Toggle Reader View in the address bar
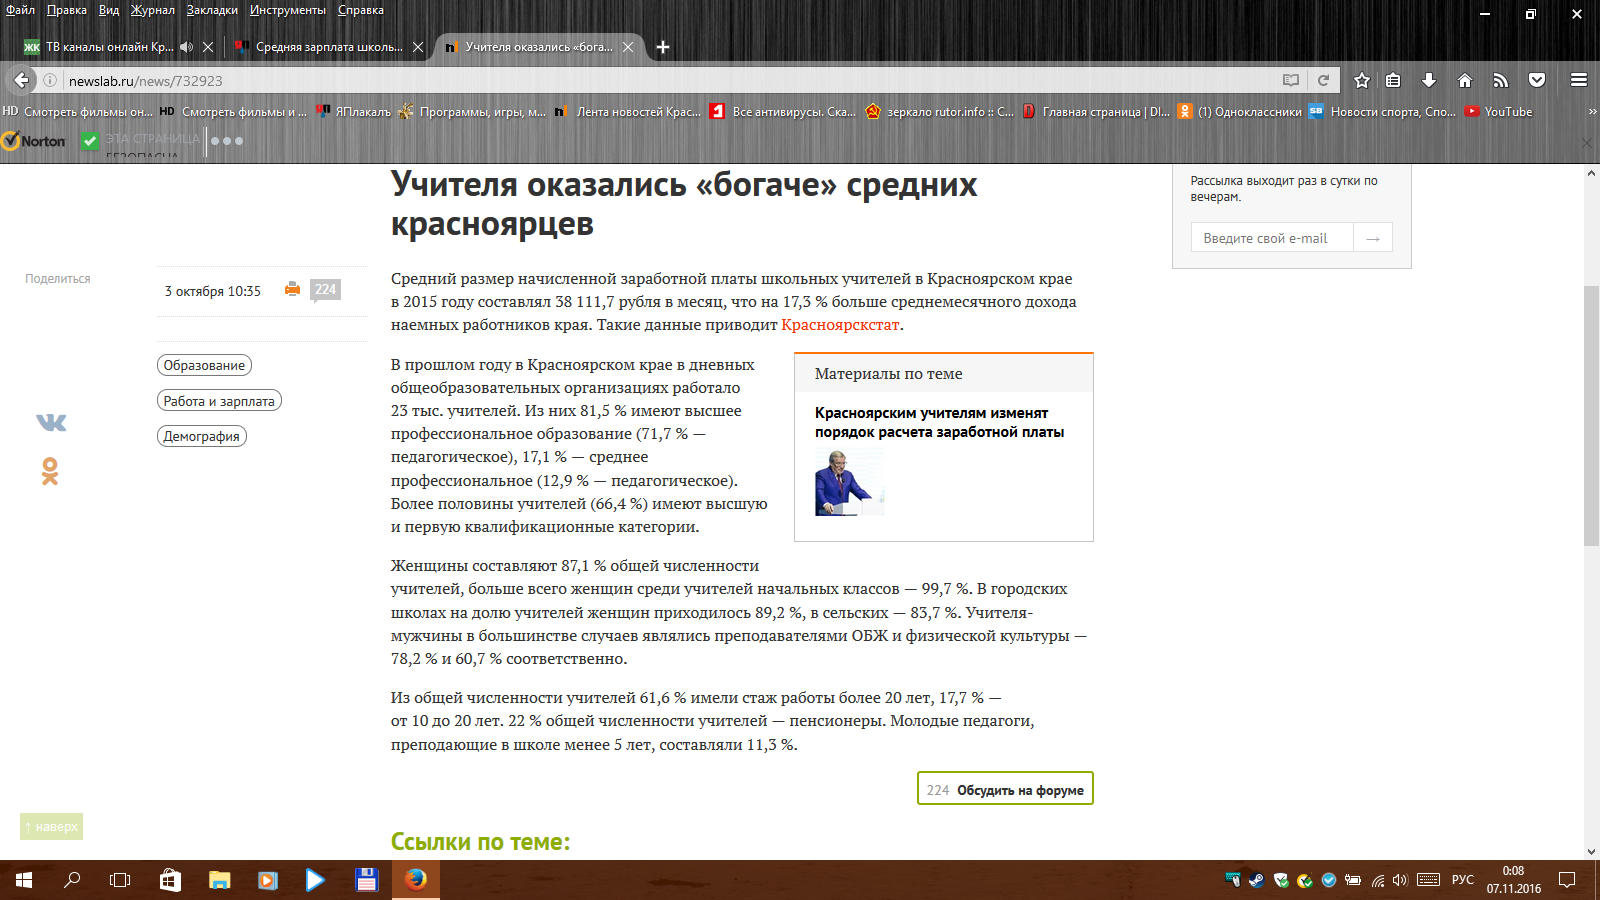The image size is (1600, 900). [x=1291, y=80]
